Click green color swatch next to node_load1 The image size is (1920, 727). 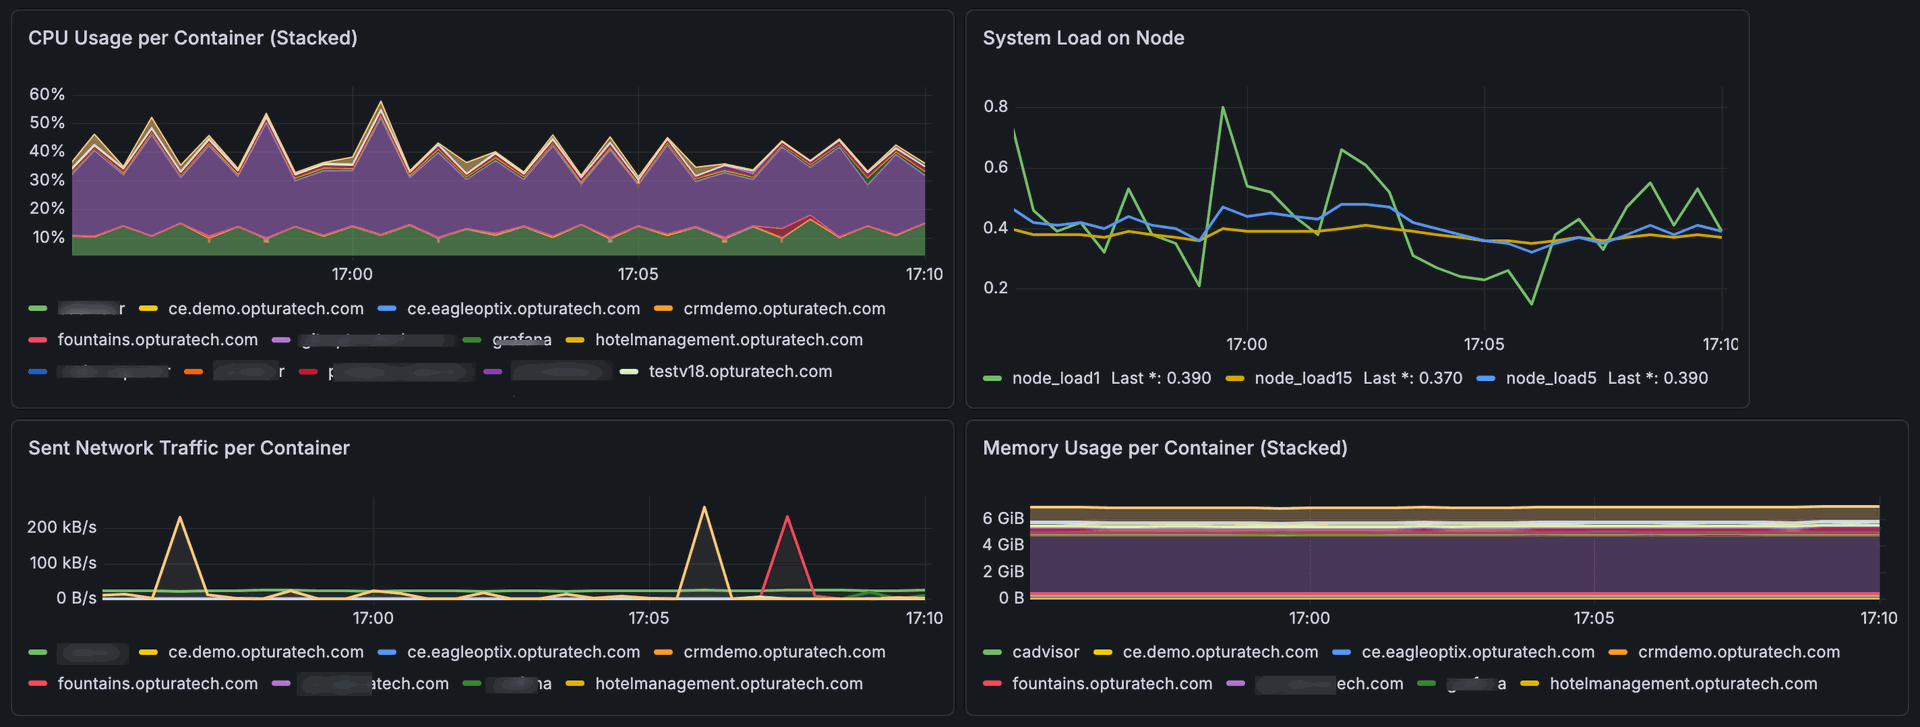992,378
